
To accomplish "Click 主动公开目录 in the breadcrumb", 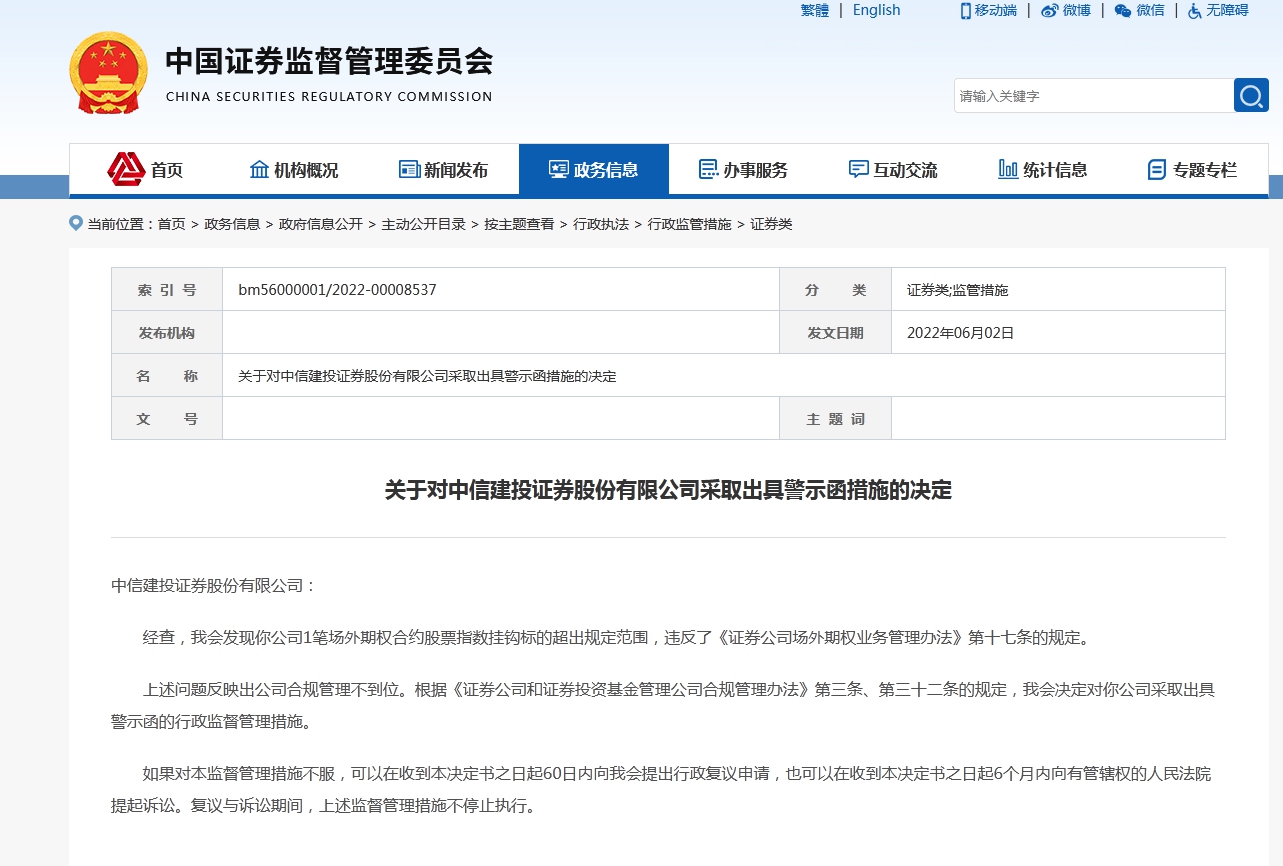I will pyautogui.click(x=424, y=224).
